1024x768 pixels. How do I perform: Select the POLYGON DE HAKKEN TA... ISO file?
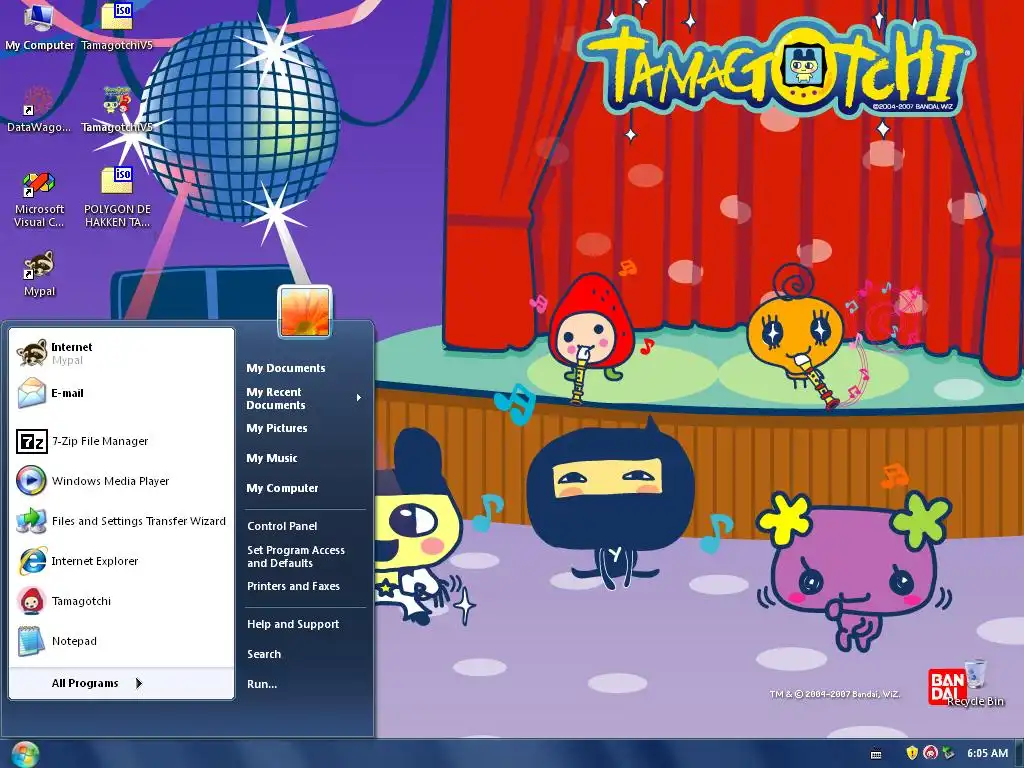tap(118, 197)
